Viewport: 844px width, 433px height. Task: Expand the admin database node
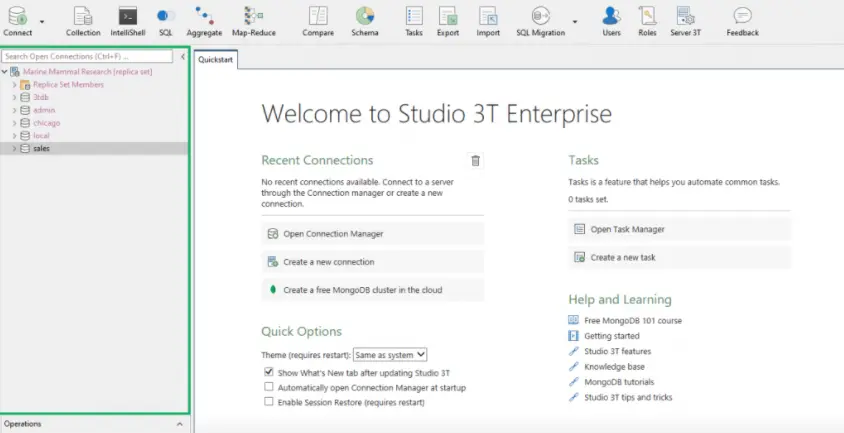click(15, 110)
